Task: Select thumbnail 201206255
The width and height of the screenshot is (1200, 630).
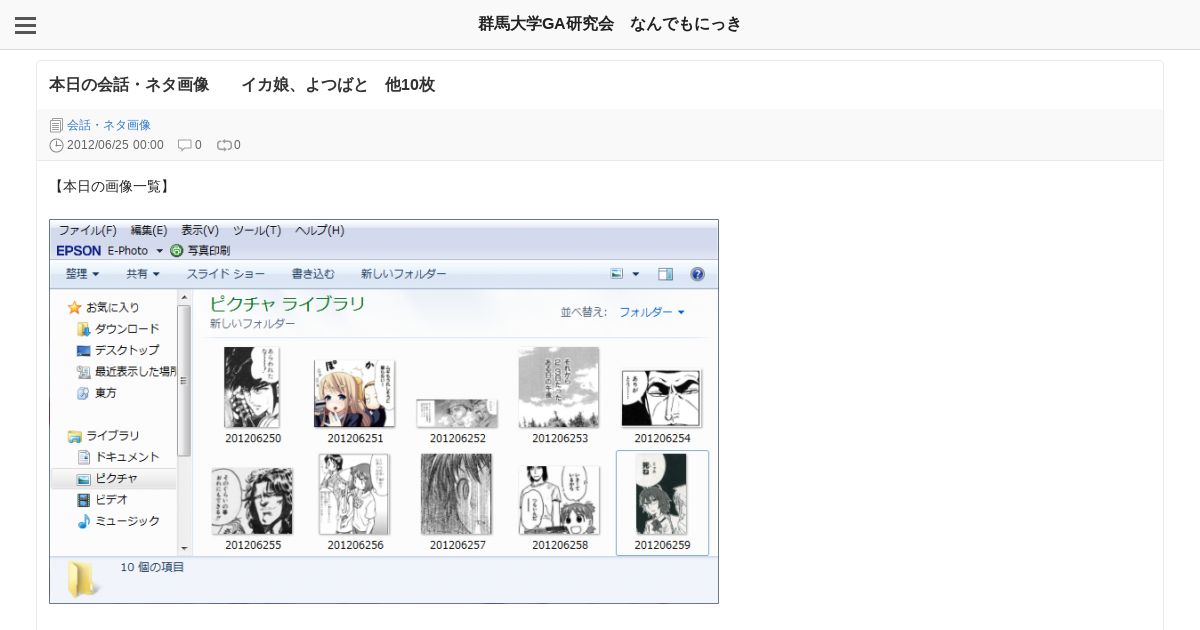Action: coord(253,508)
